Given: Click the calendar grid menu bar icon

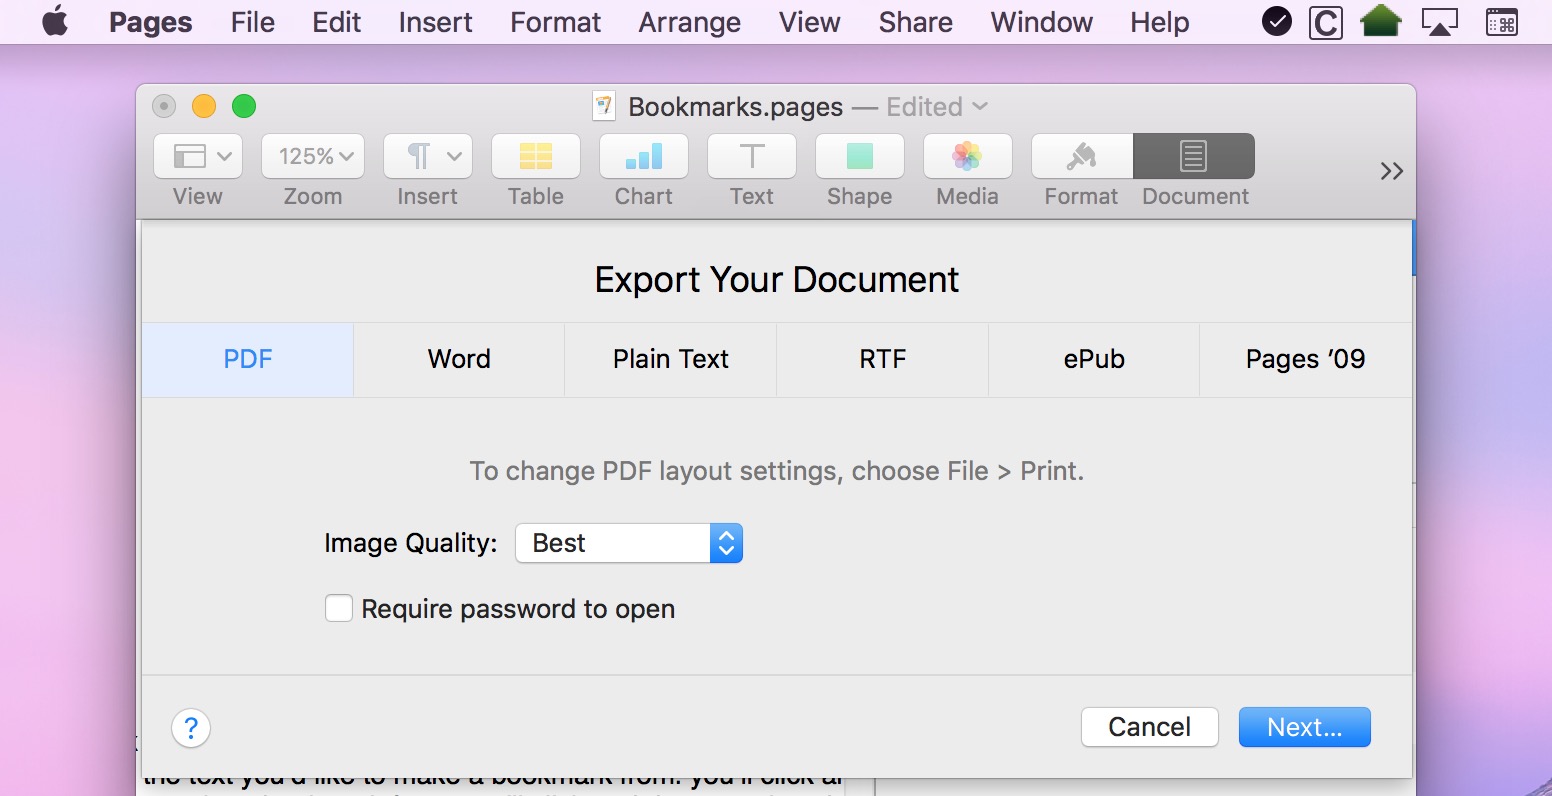Looking at the screenshot, I should coord(1502,22).
